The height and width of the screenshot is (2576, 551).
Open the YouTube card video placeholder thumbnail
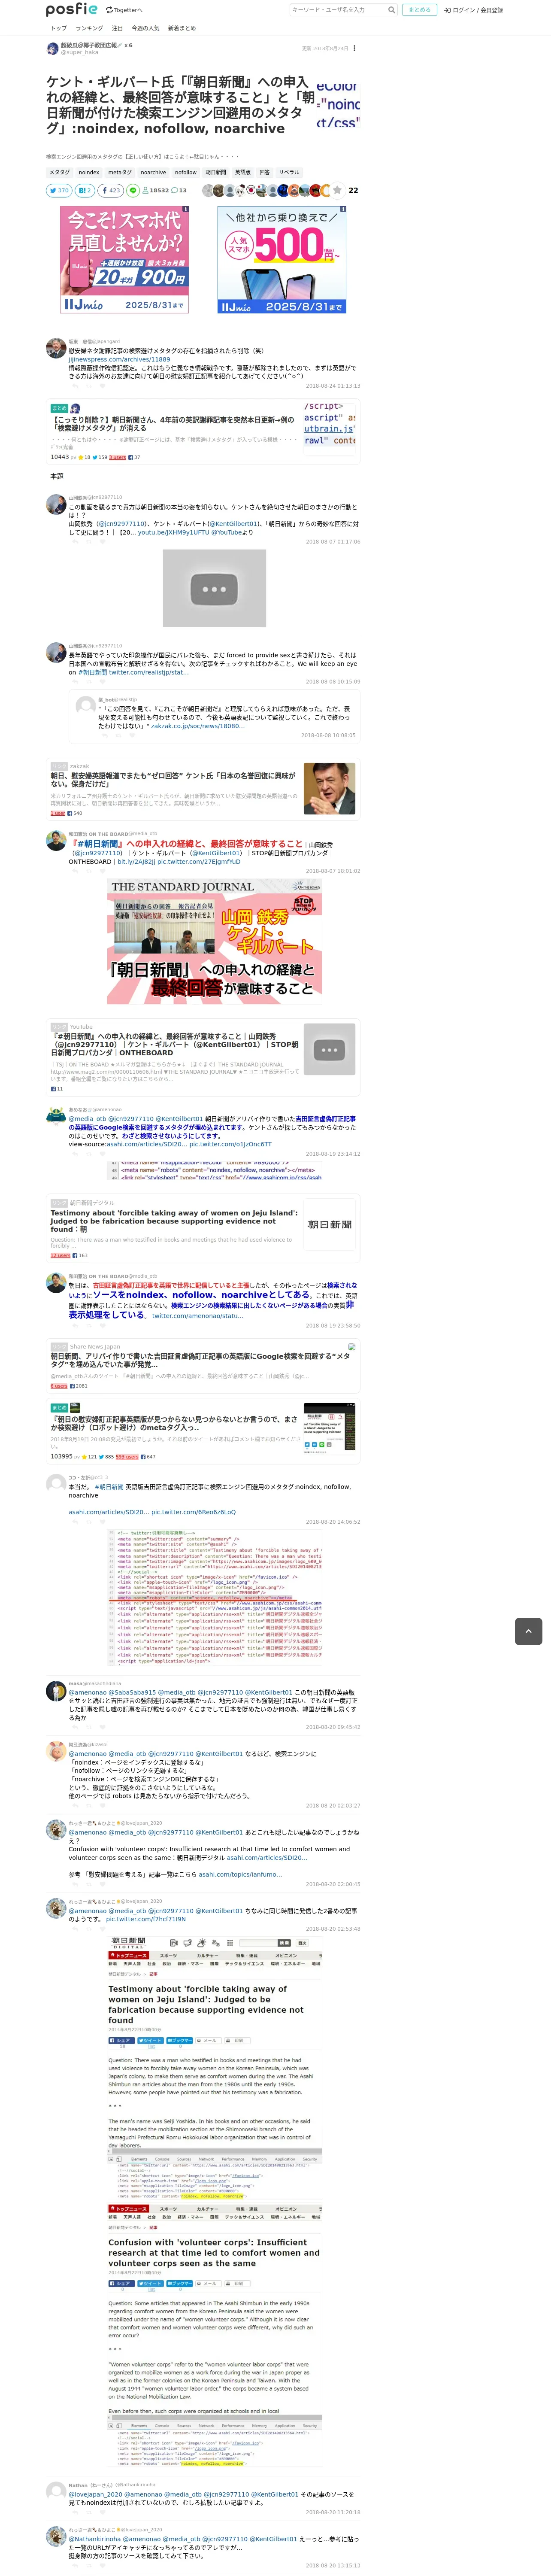click(329, 1049)
